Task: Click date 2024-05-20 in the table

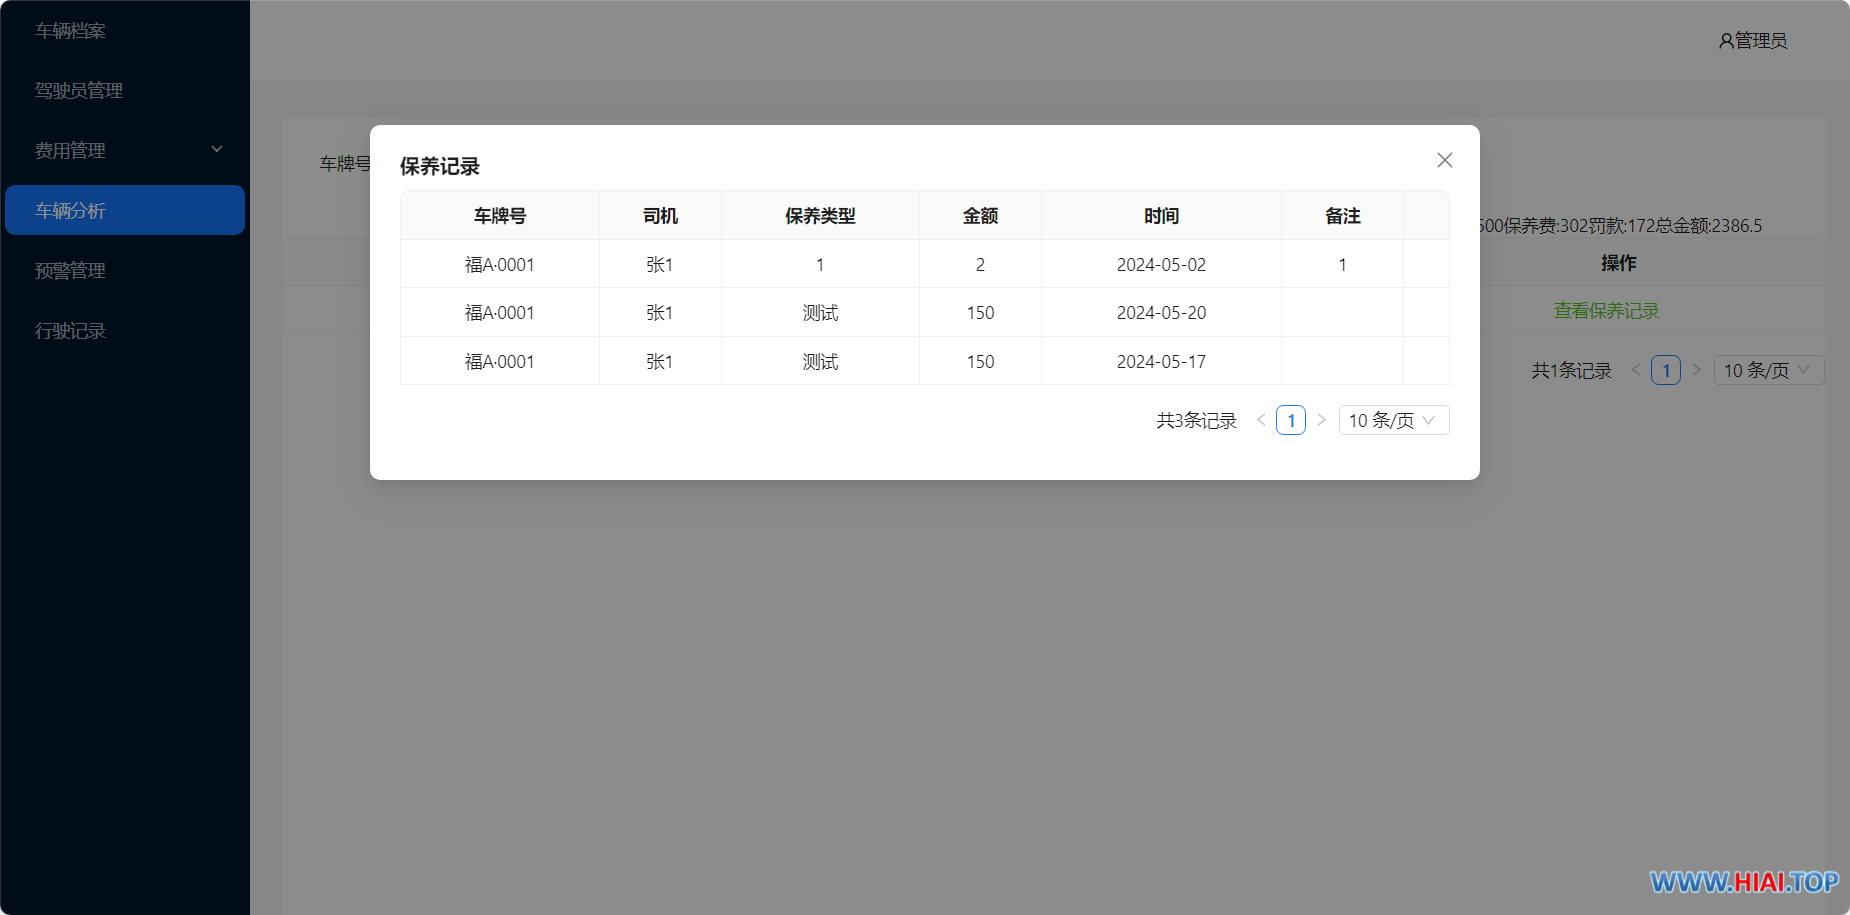Action: 1161,313
